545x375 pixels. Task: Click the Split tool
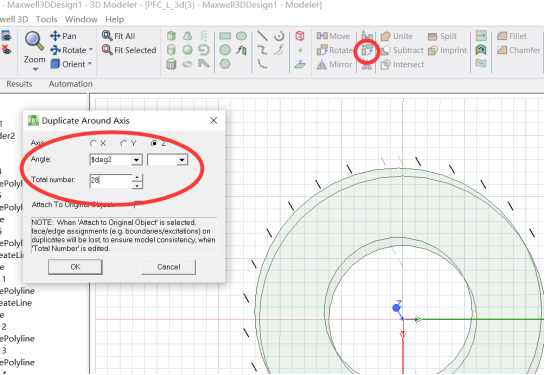442,36
